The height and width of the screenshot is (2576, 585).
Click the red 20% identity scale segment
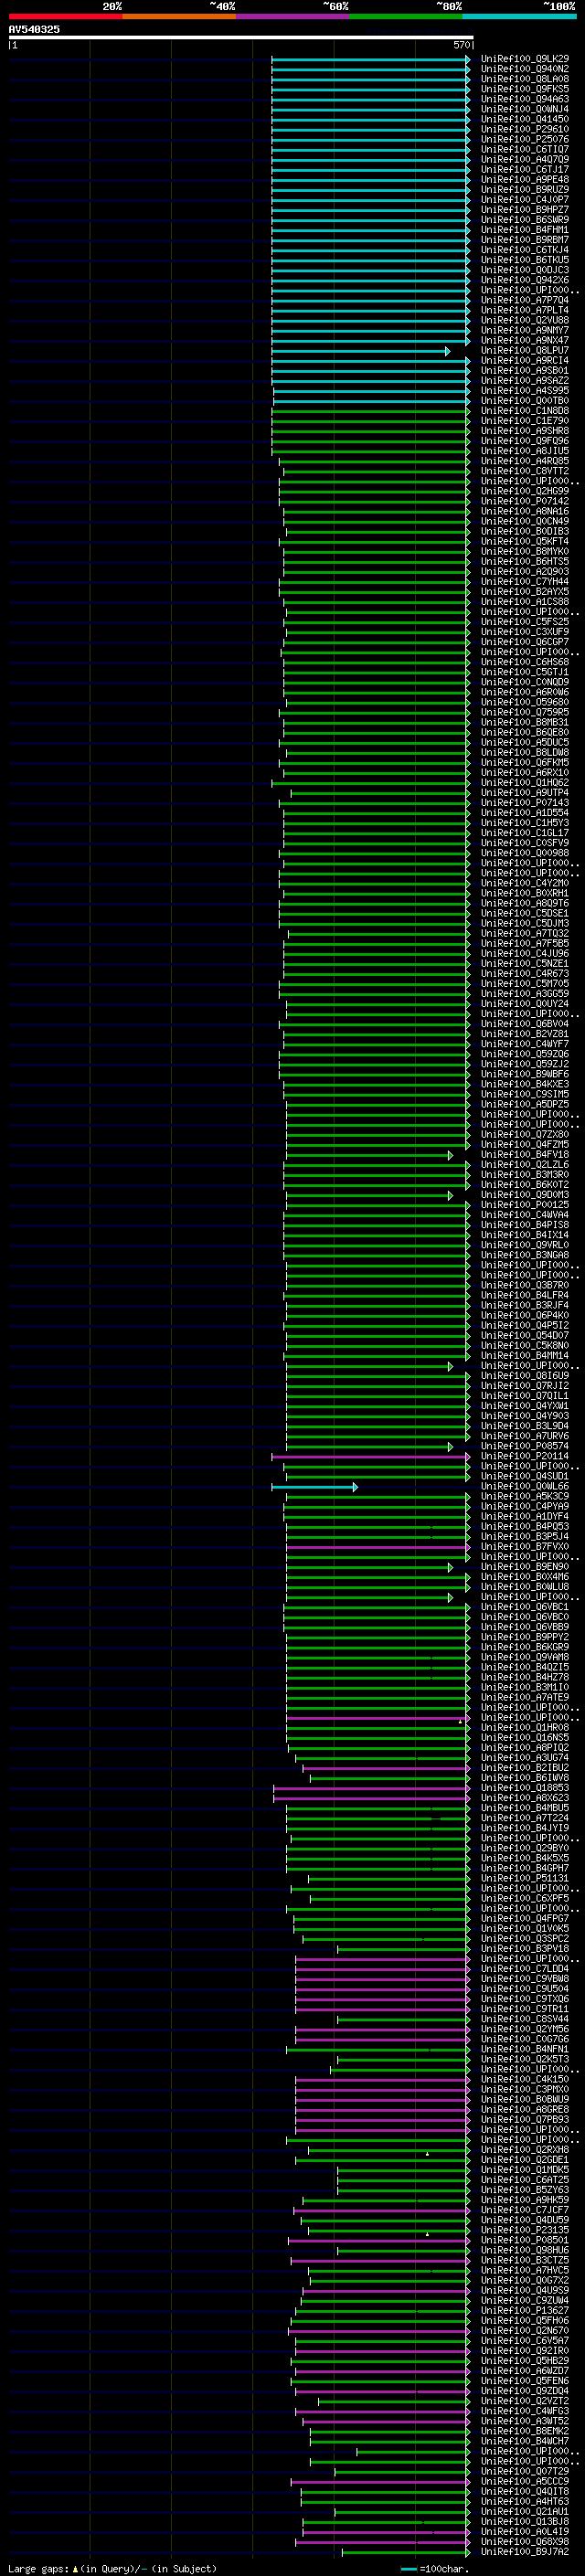(x=65, y=16)
